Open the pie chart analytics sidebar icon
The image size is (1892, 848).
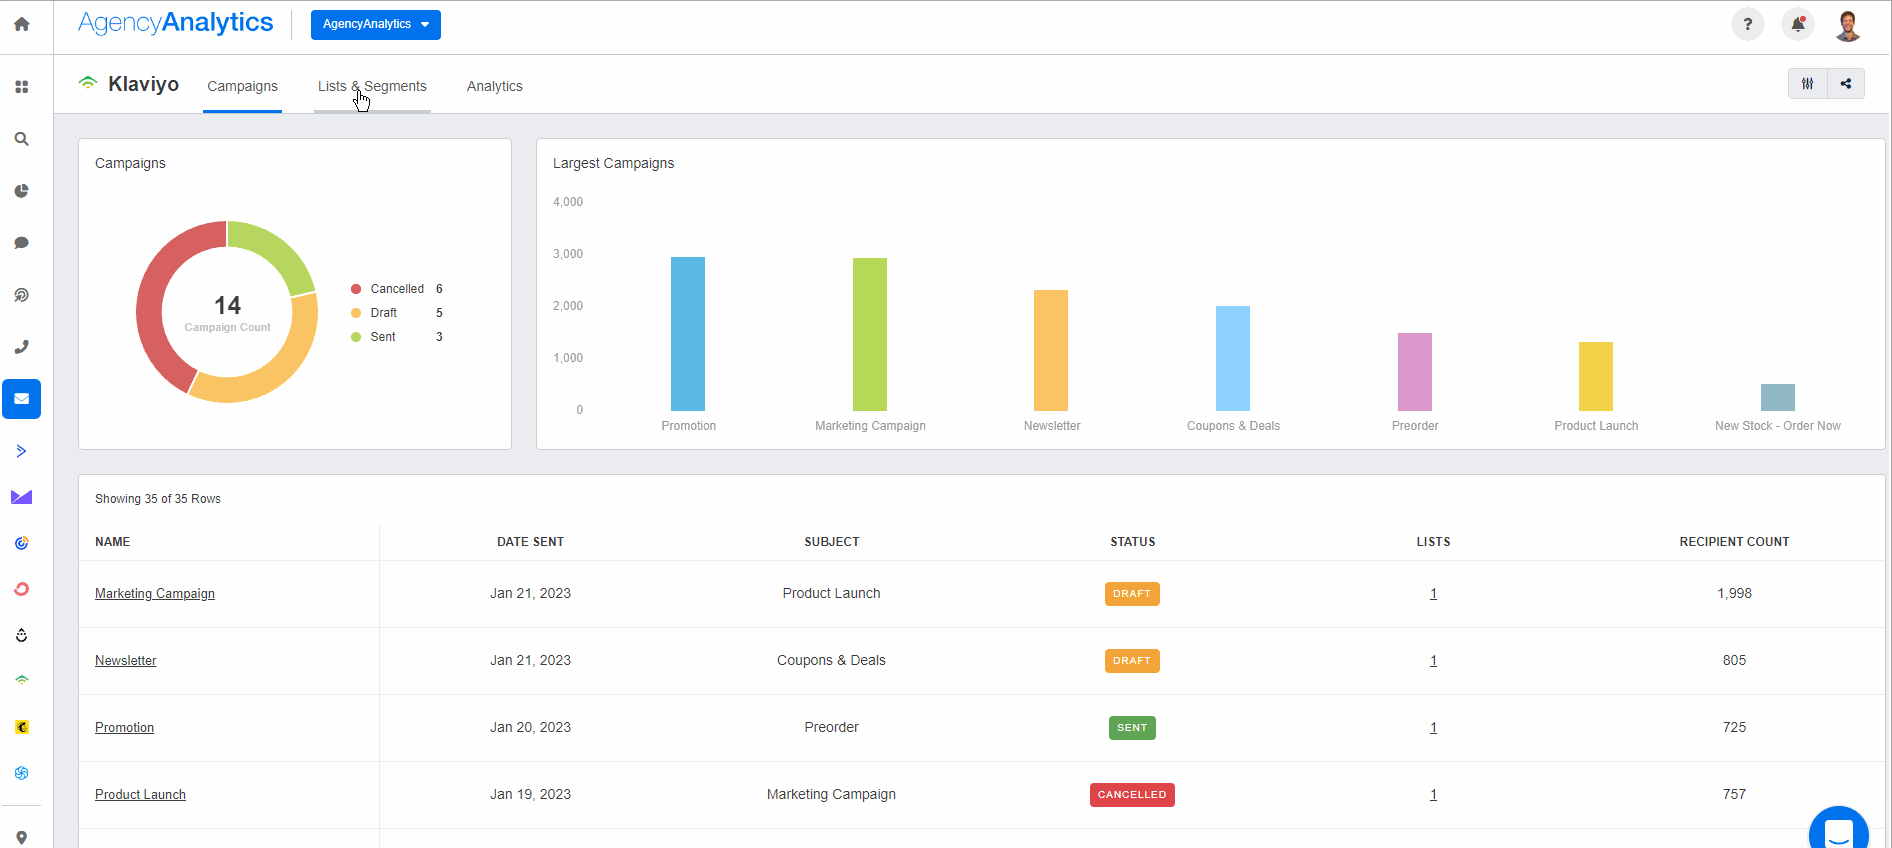point(21,191)
